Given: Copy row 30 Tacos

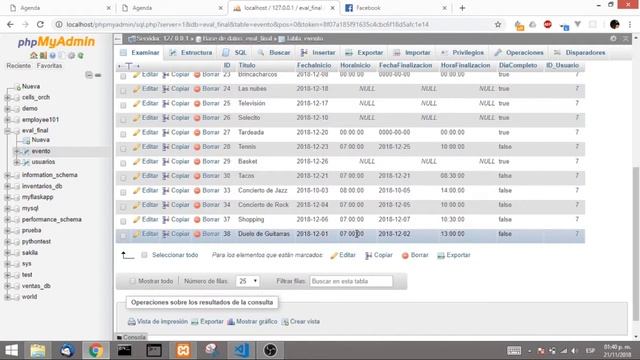Looking at the screenshot, I should click(x=176, y=176).
